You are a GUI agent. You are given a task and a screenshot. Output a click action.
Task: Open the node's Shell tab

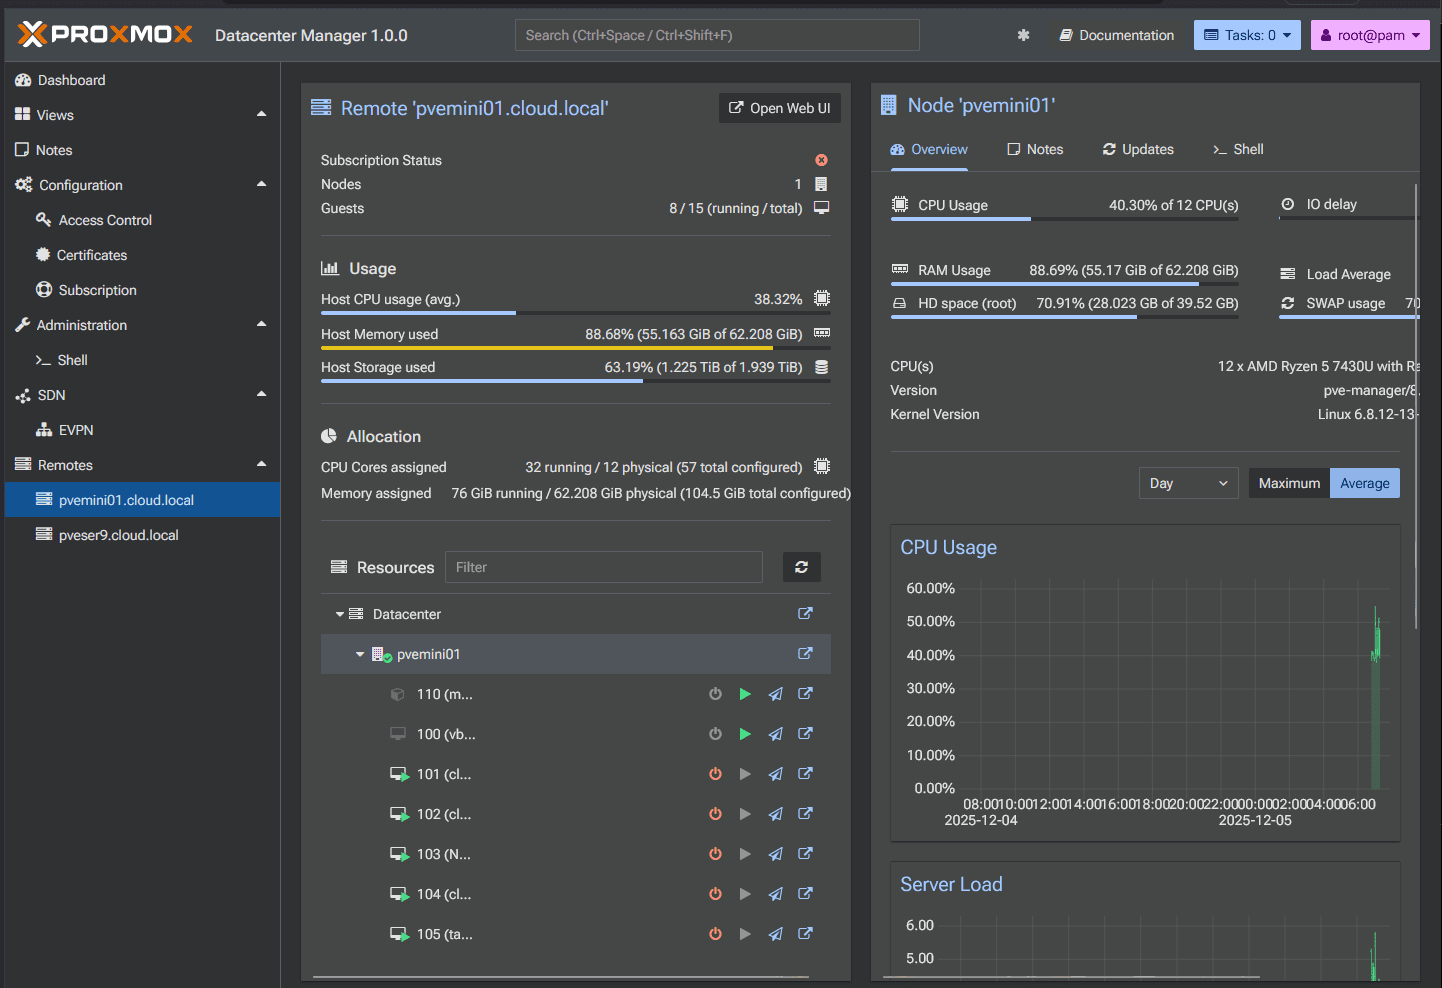point(1239,149)
